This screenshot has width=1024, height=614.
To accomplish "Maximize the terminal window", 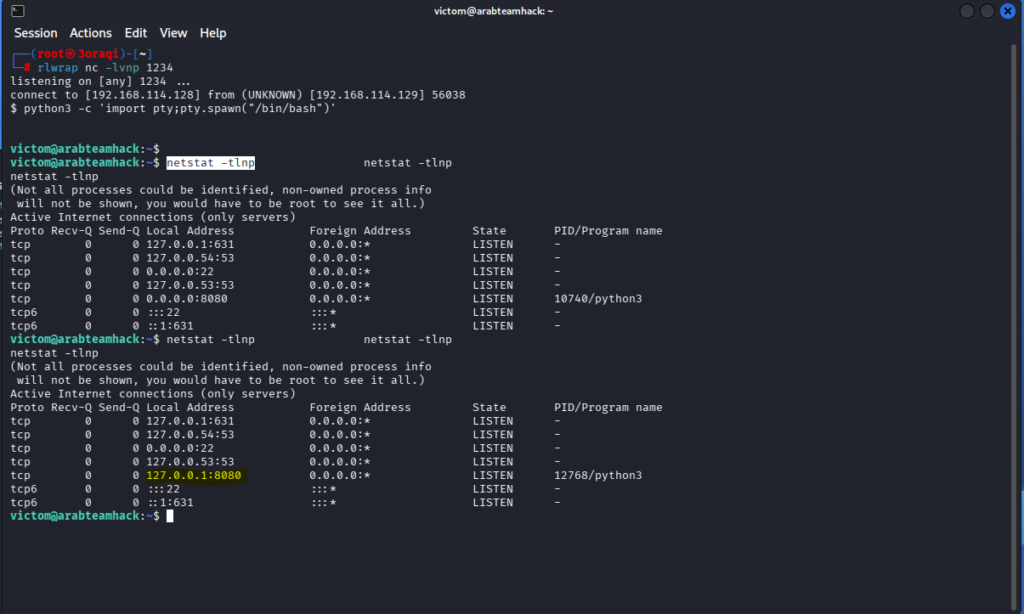I will tap(987, 11).
